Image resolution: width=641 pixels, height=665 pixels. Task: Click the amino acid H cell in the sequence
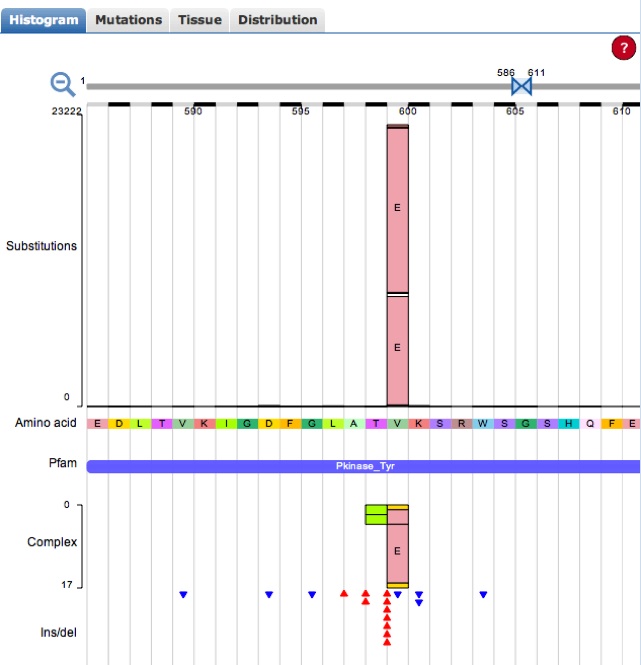coord(569,424)
